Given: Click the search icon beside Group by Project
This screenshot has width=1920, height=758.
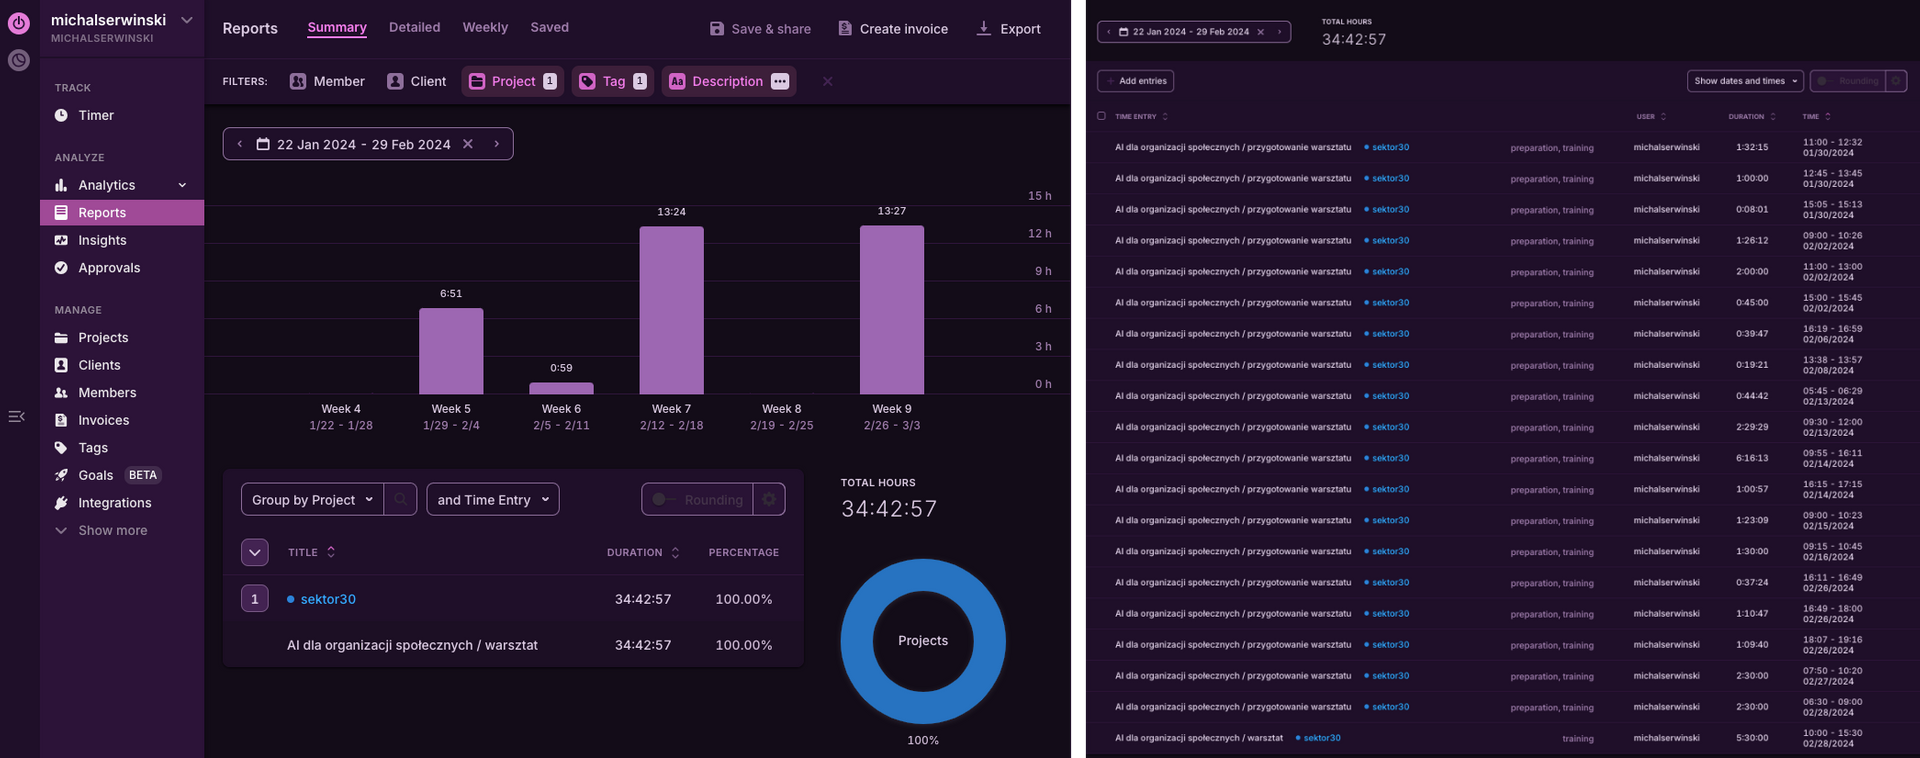Looking at the screenshot, I should click(x=400, y=500).
